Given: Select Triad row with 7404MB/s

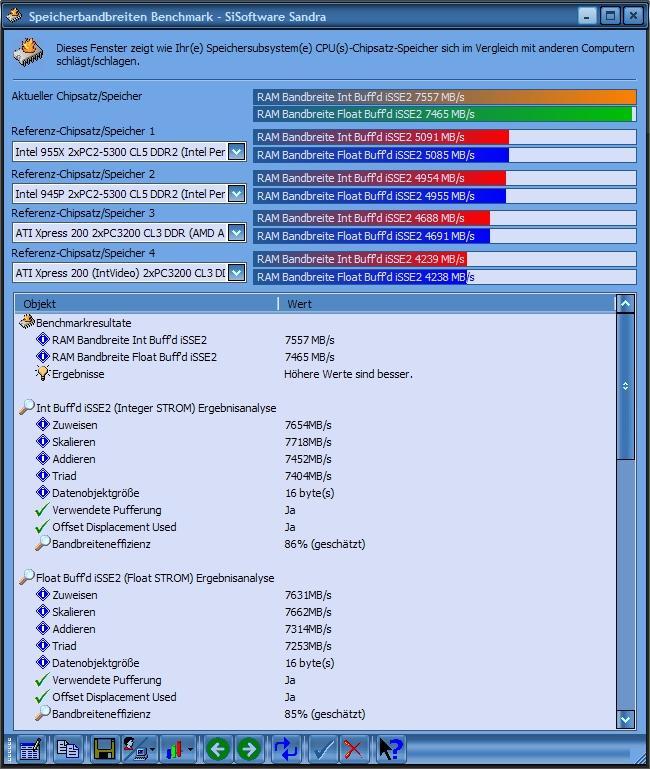Looking at the screenshot, I should coord(315,476).
